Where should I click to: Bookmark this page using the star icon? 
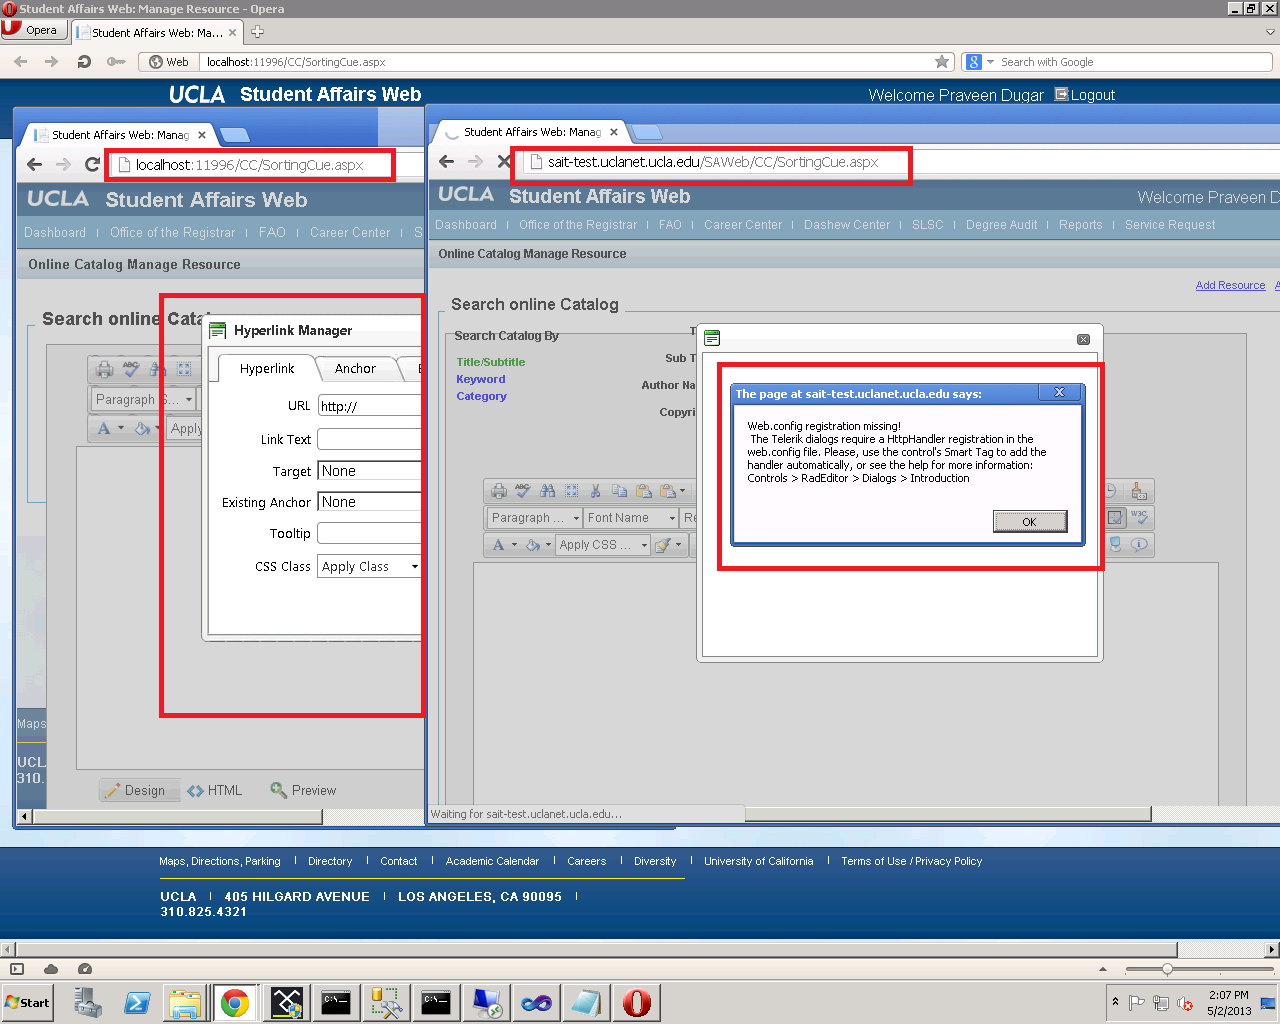942,62
